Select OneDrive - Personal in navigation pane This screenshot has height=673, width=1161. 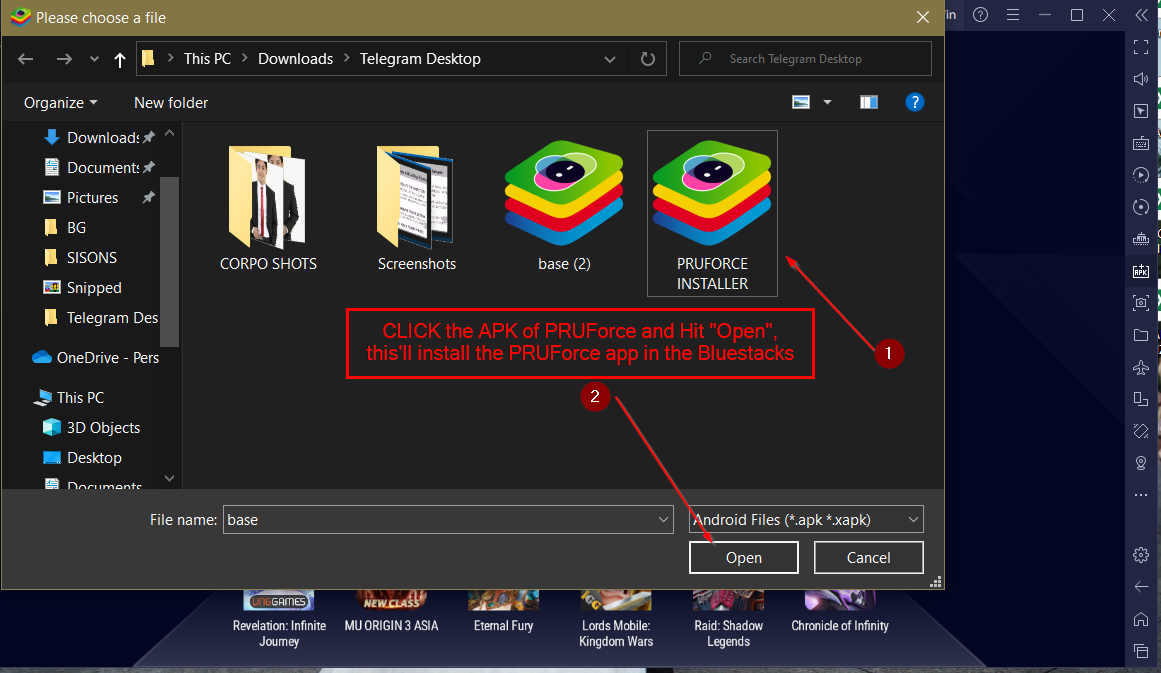[96, 358]
